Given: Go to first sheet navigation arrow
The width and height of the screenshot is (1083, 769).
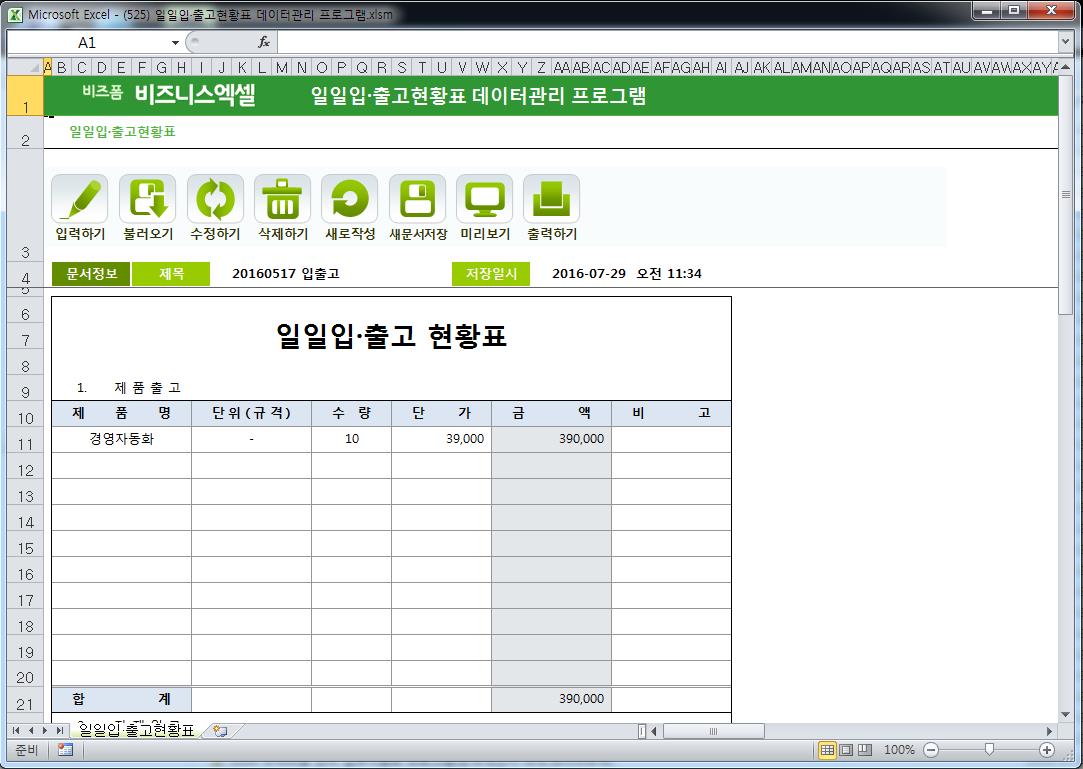Looking at the screenshot, I should [15, 730].
